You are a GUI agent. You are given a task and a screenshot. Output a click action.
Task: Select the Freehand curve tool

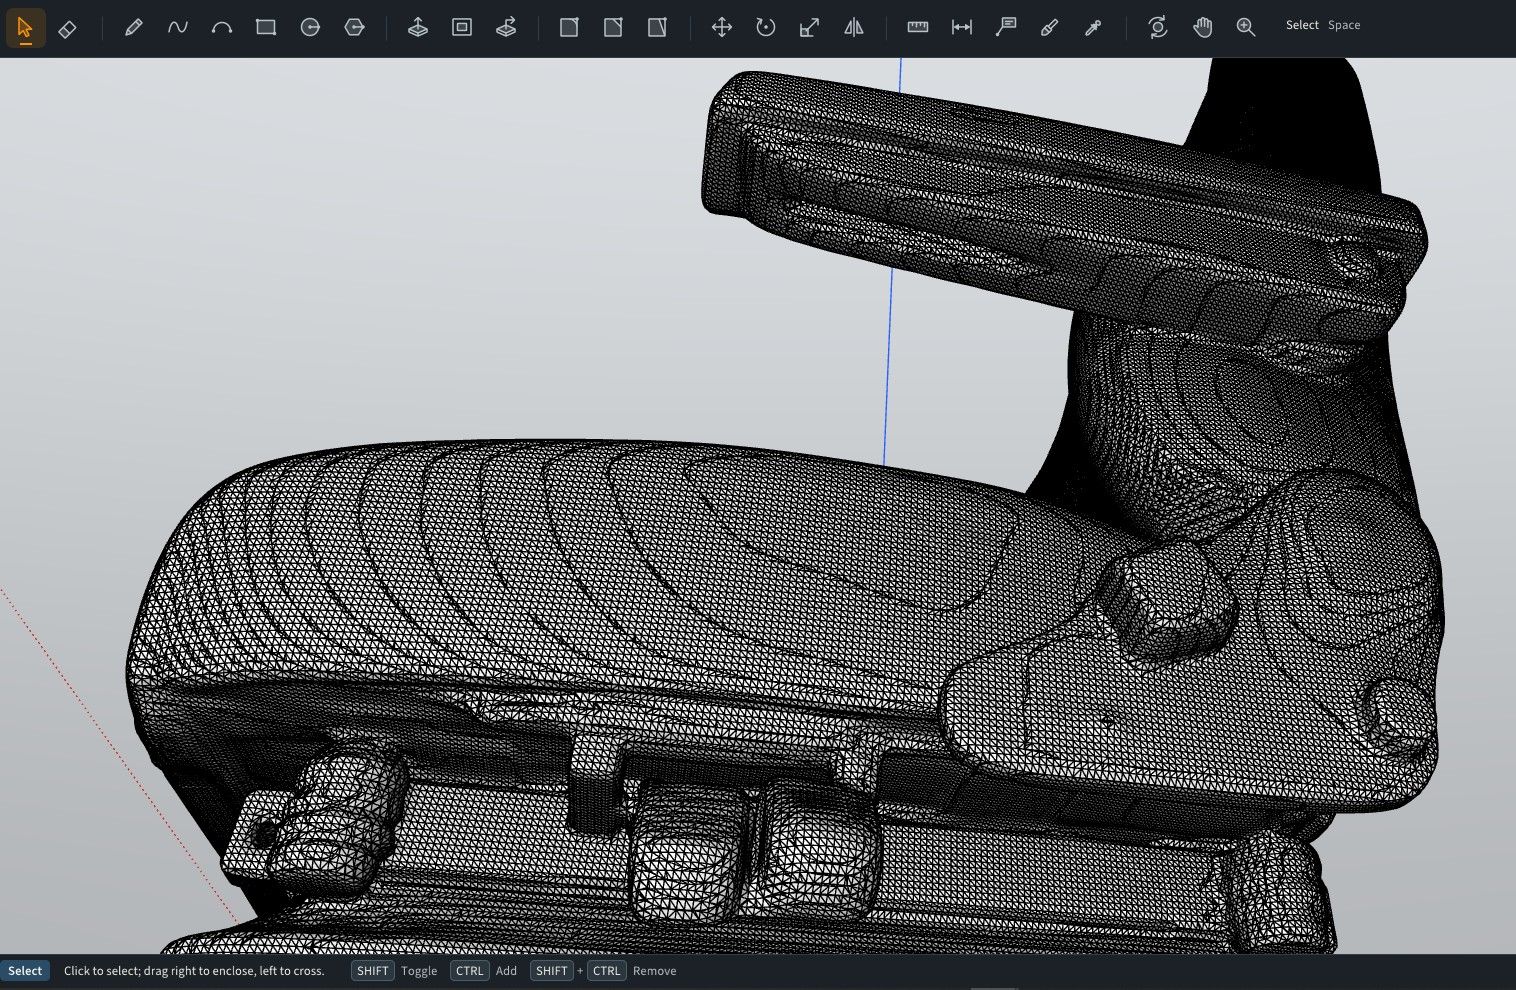178,28
